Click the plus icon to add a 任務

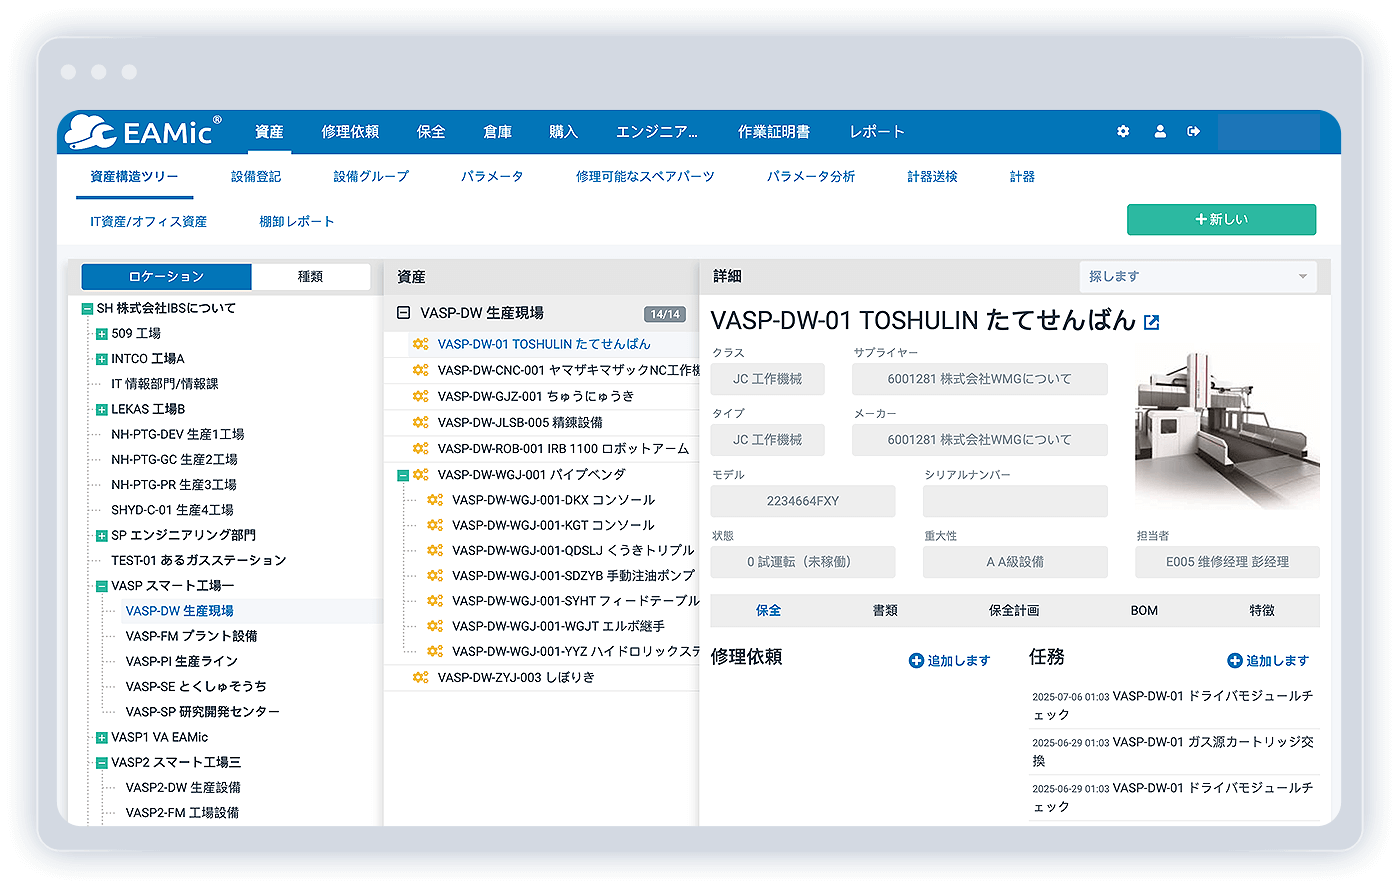(x=1233, y=660)
